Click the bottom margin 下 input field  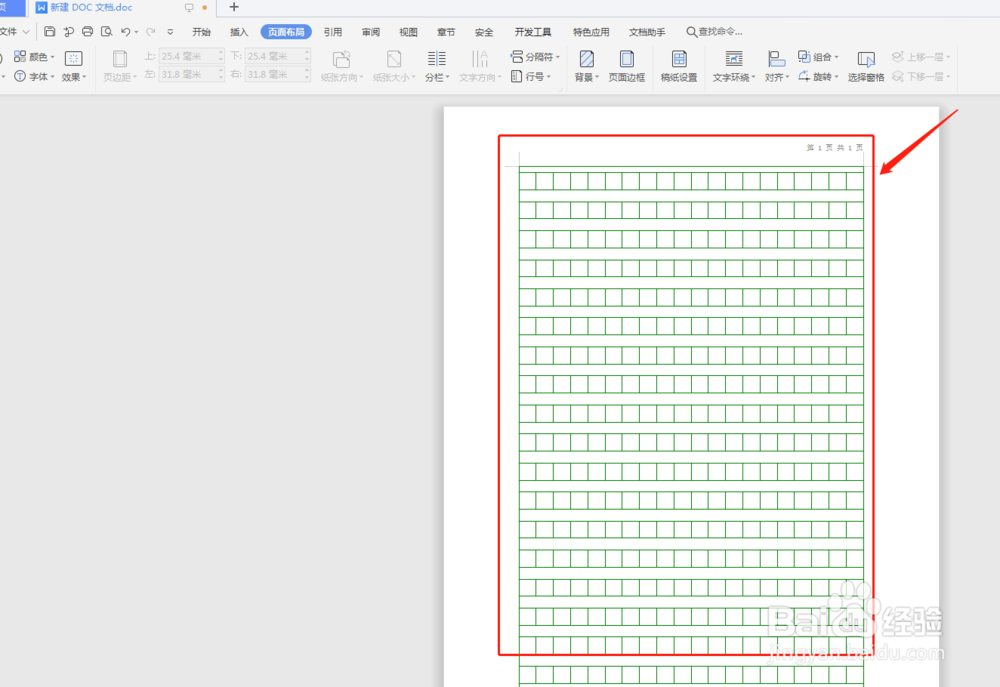277,56
